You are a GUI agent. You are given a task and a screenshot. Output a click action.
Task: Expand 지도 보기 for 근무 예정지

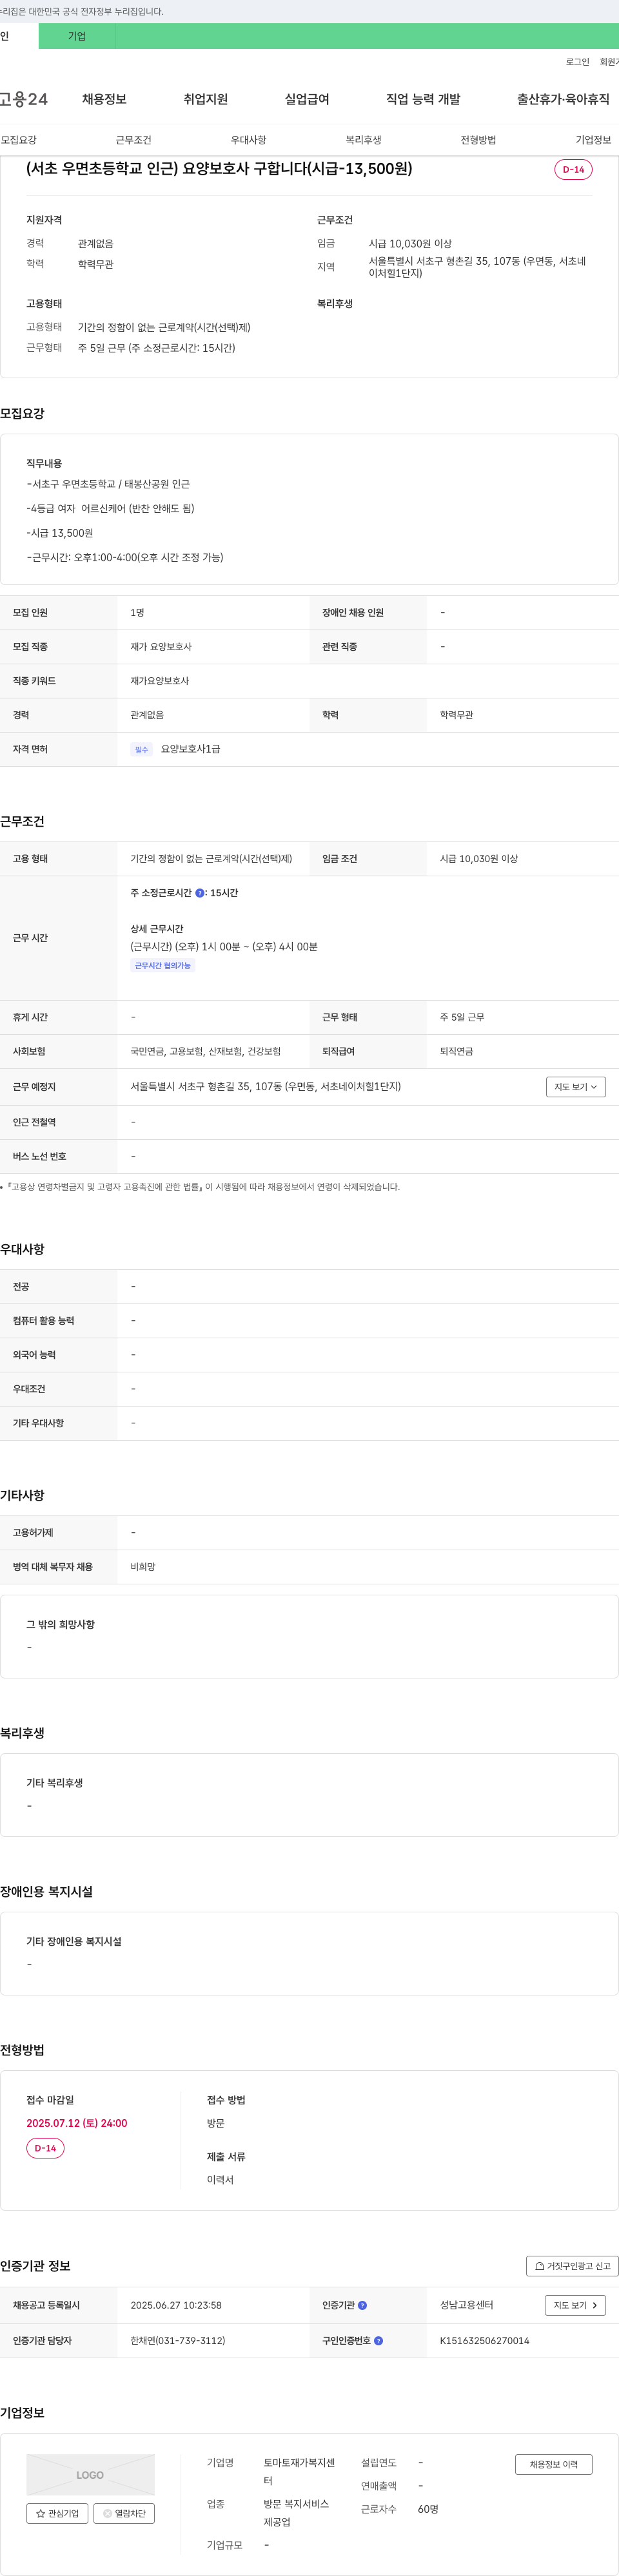tap(576, 1087)
